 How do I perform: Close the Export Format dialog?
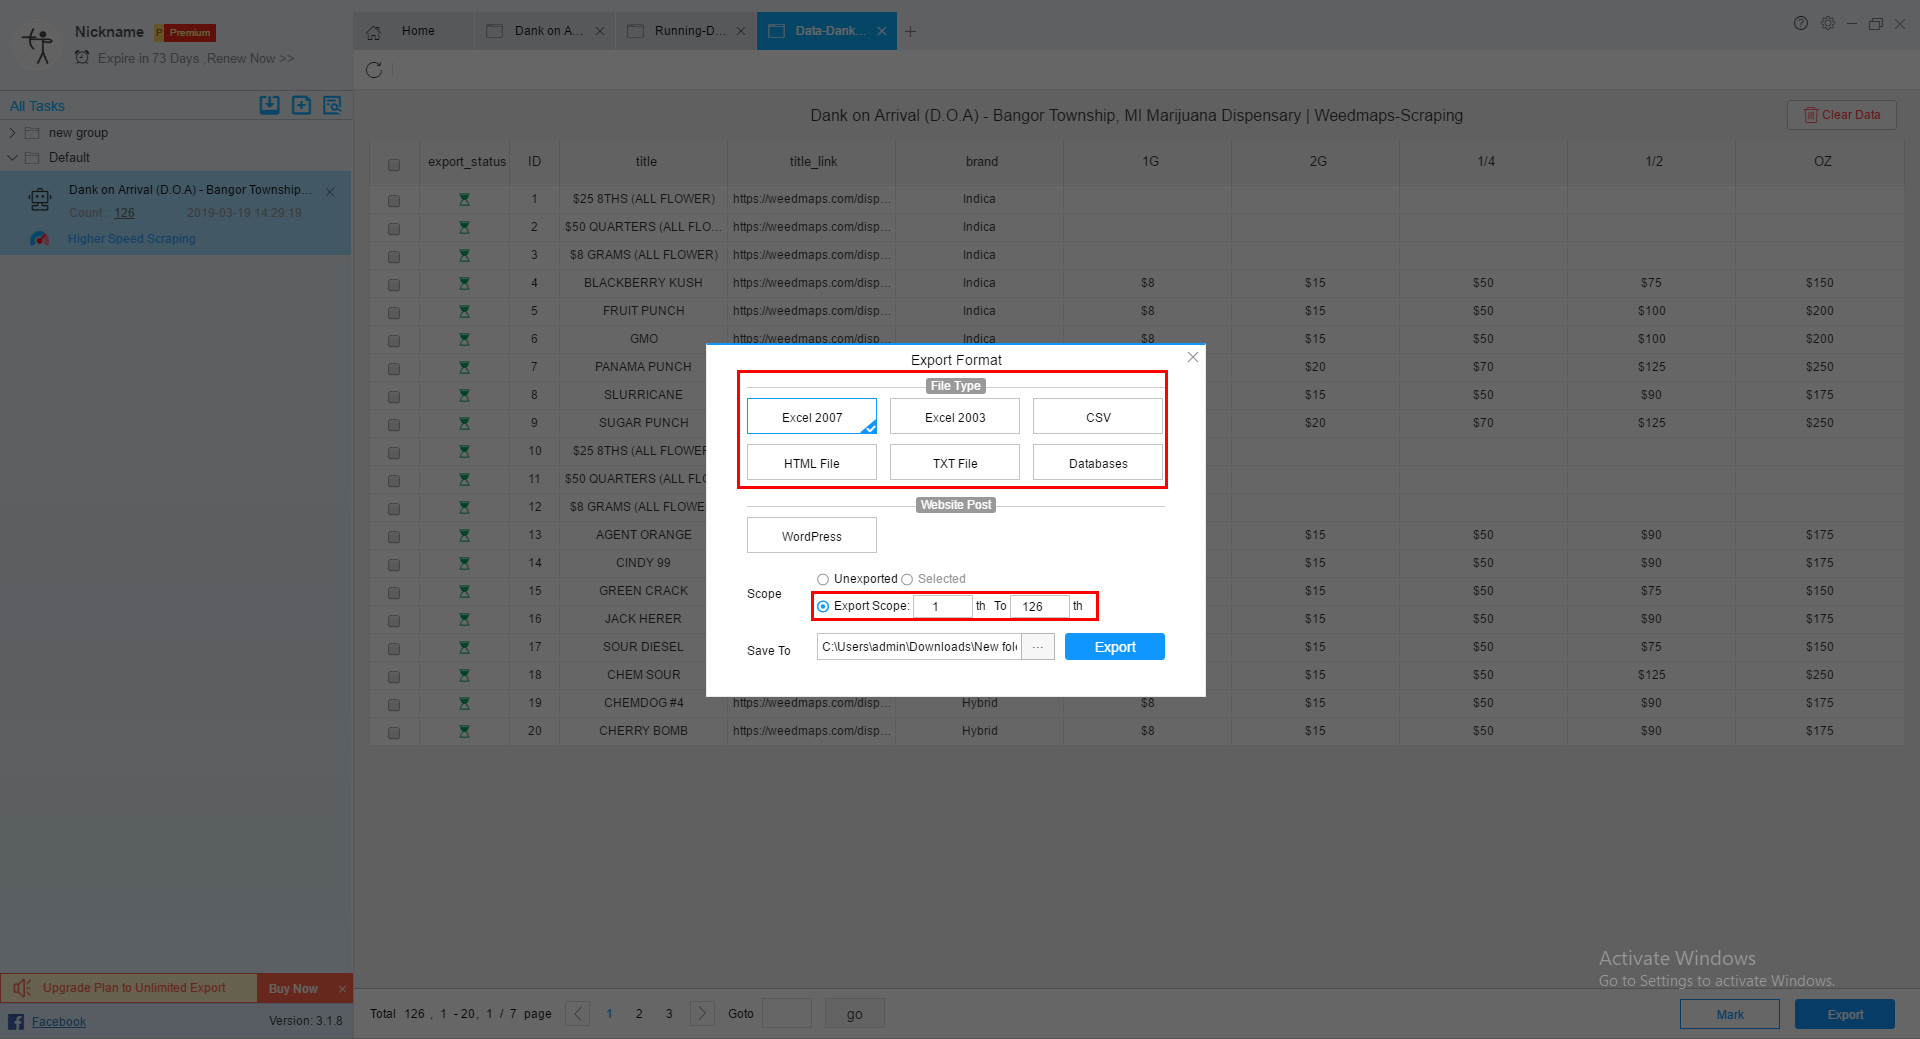1192,357
